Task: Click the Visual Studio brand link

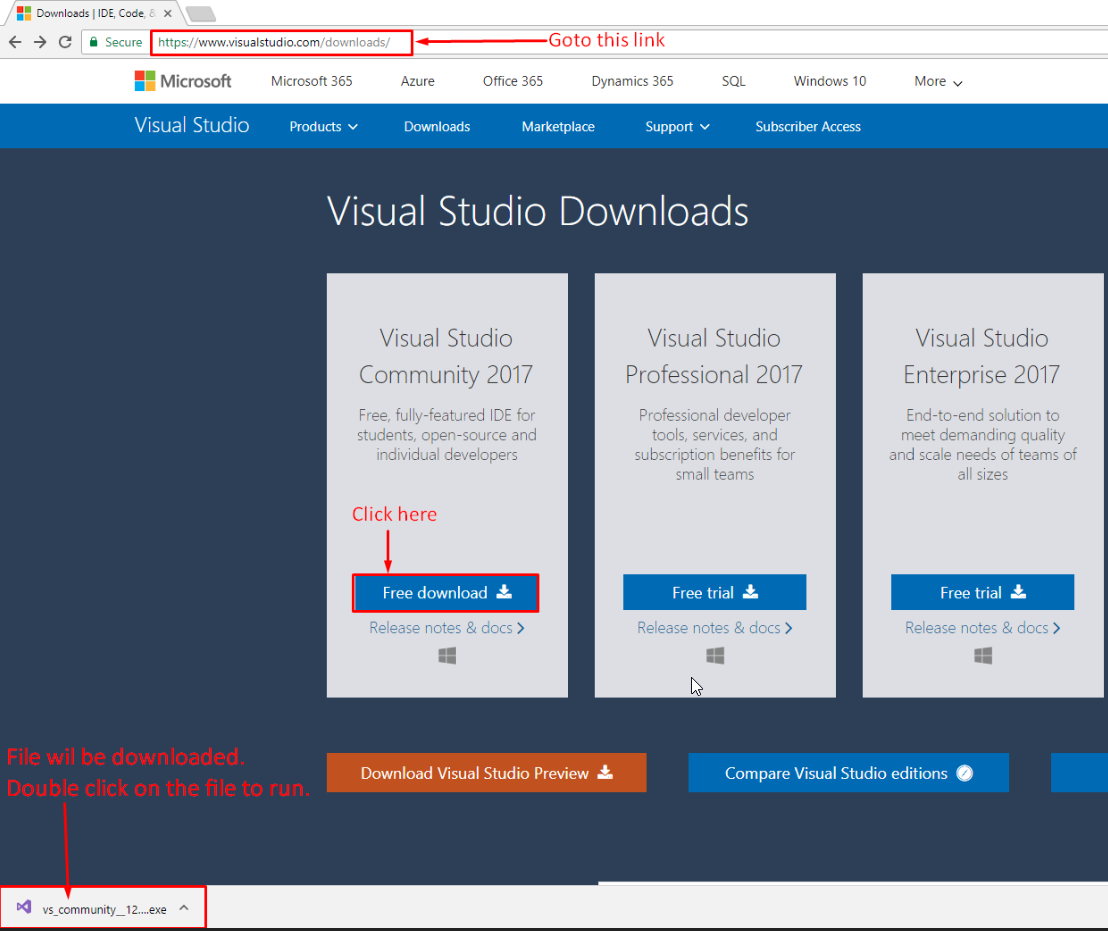Action: pos(191,125)
